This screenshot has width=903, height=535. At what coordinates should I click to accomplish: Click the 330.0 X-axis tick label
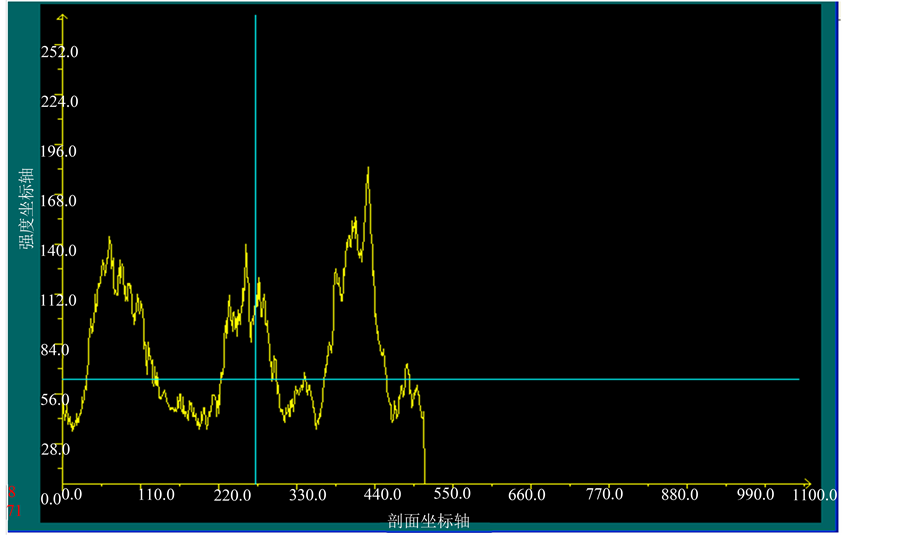click(306, 495)
